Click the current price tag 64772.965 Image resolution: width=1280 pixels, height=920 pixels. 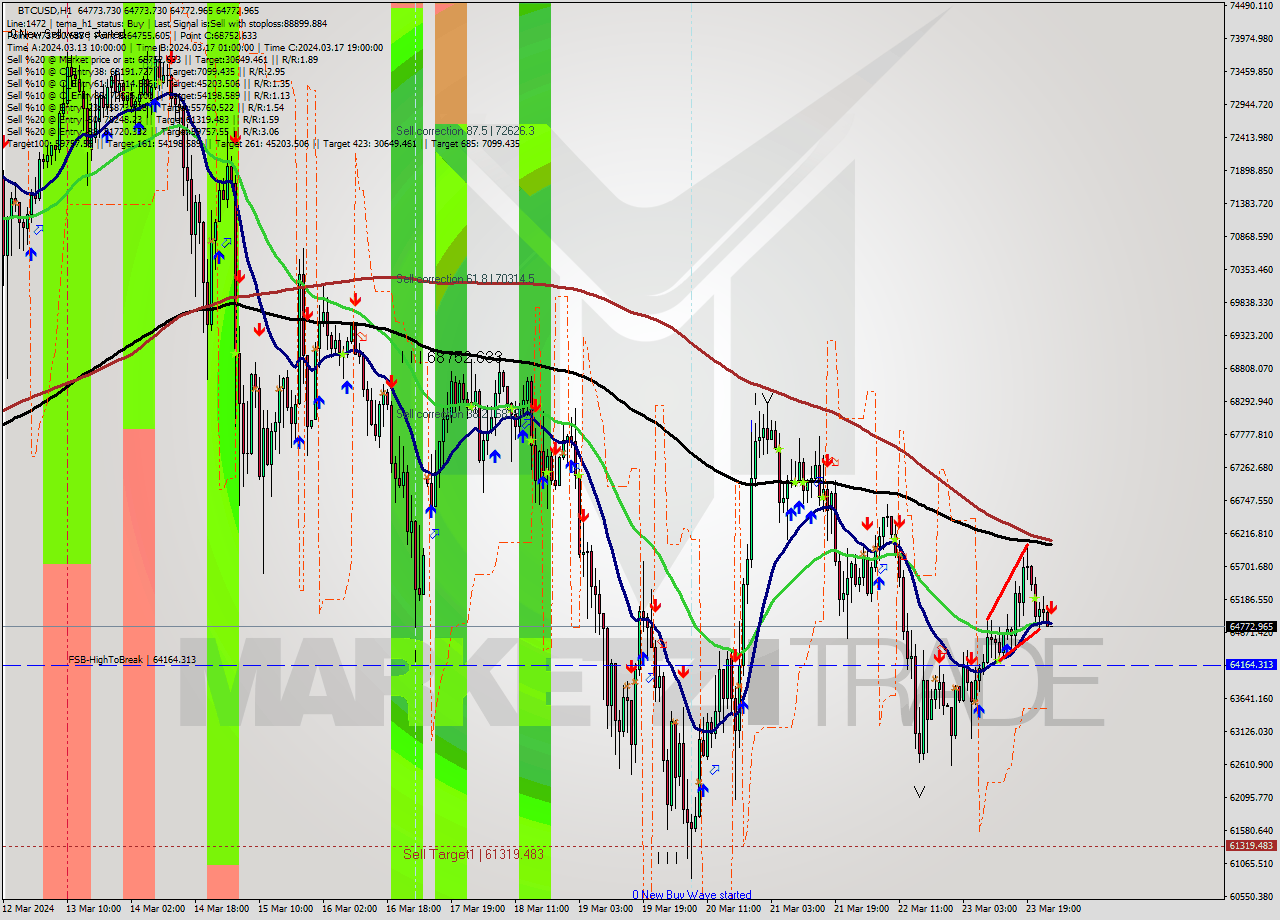pyautogui.click(x=1251, y=627)
